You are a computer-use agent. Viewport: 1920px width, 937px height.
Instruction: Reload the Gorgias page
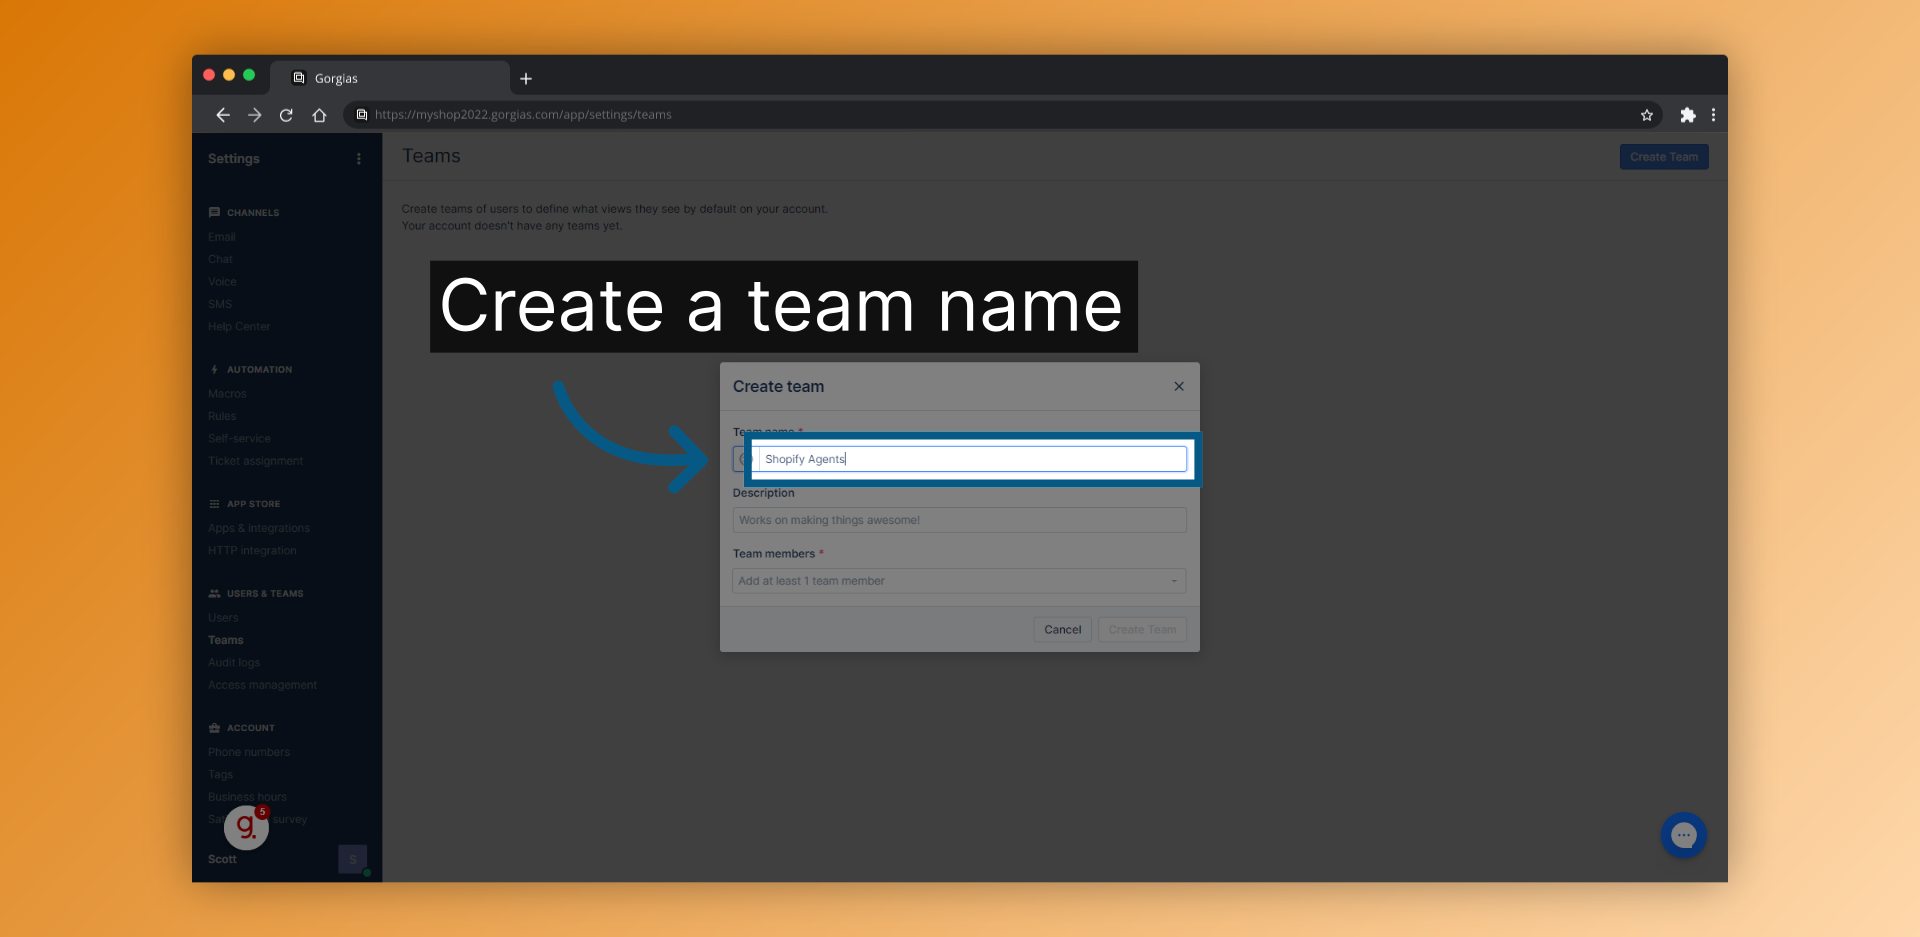click(x=286, y=115)
